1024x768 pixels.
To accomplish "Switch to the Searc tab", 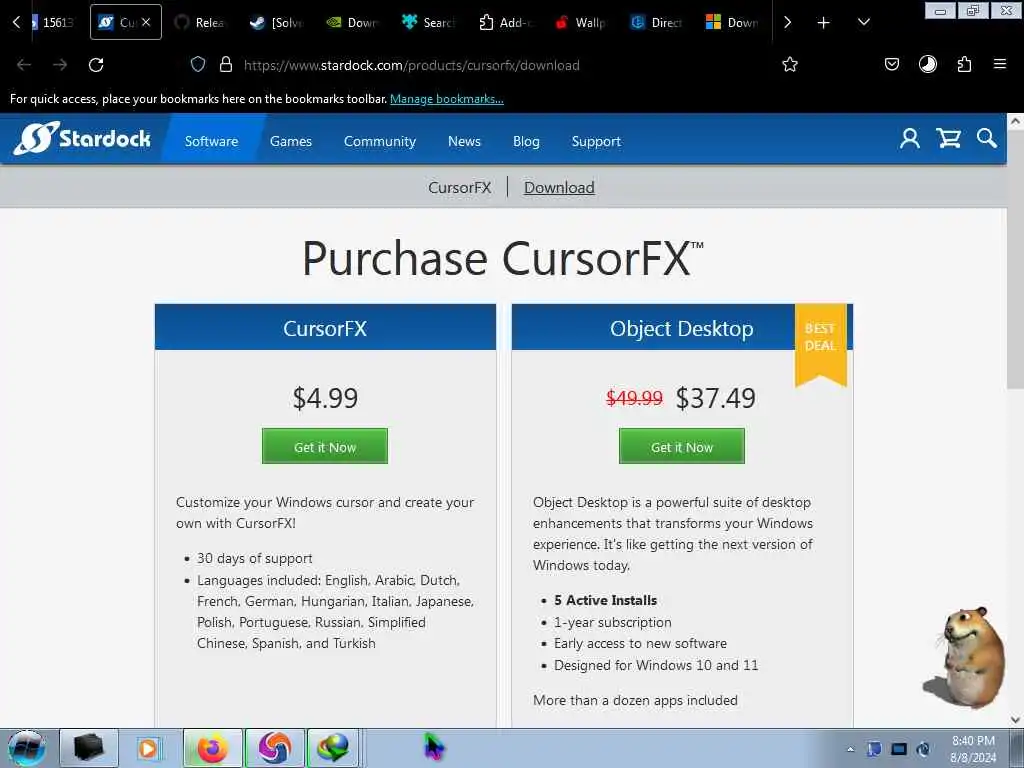I will 428,22.
